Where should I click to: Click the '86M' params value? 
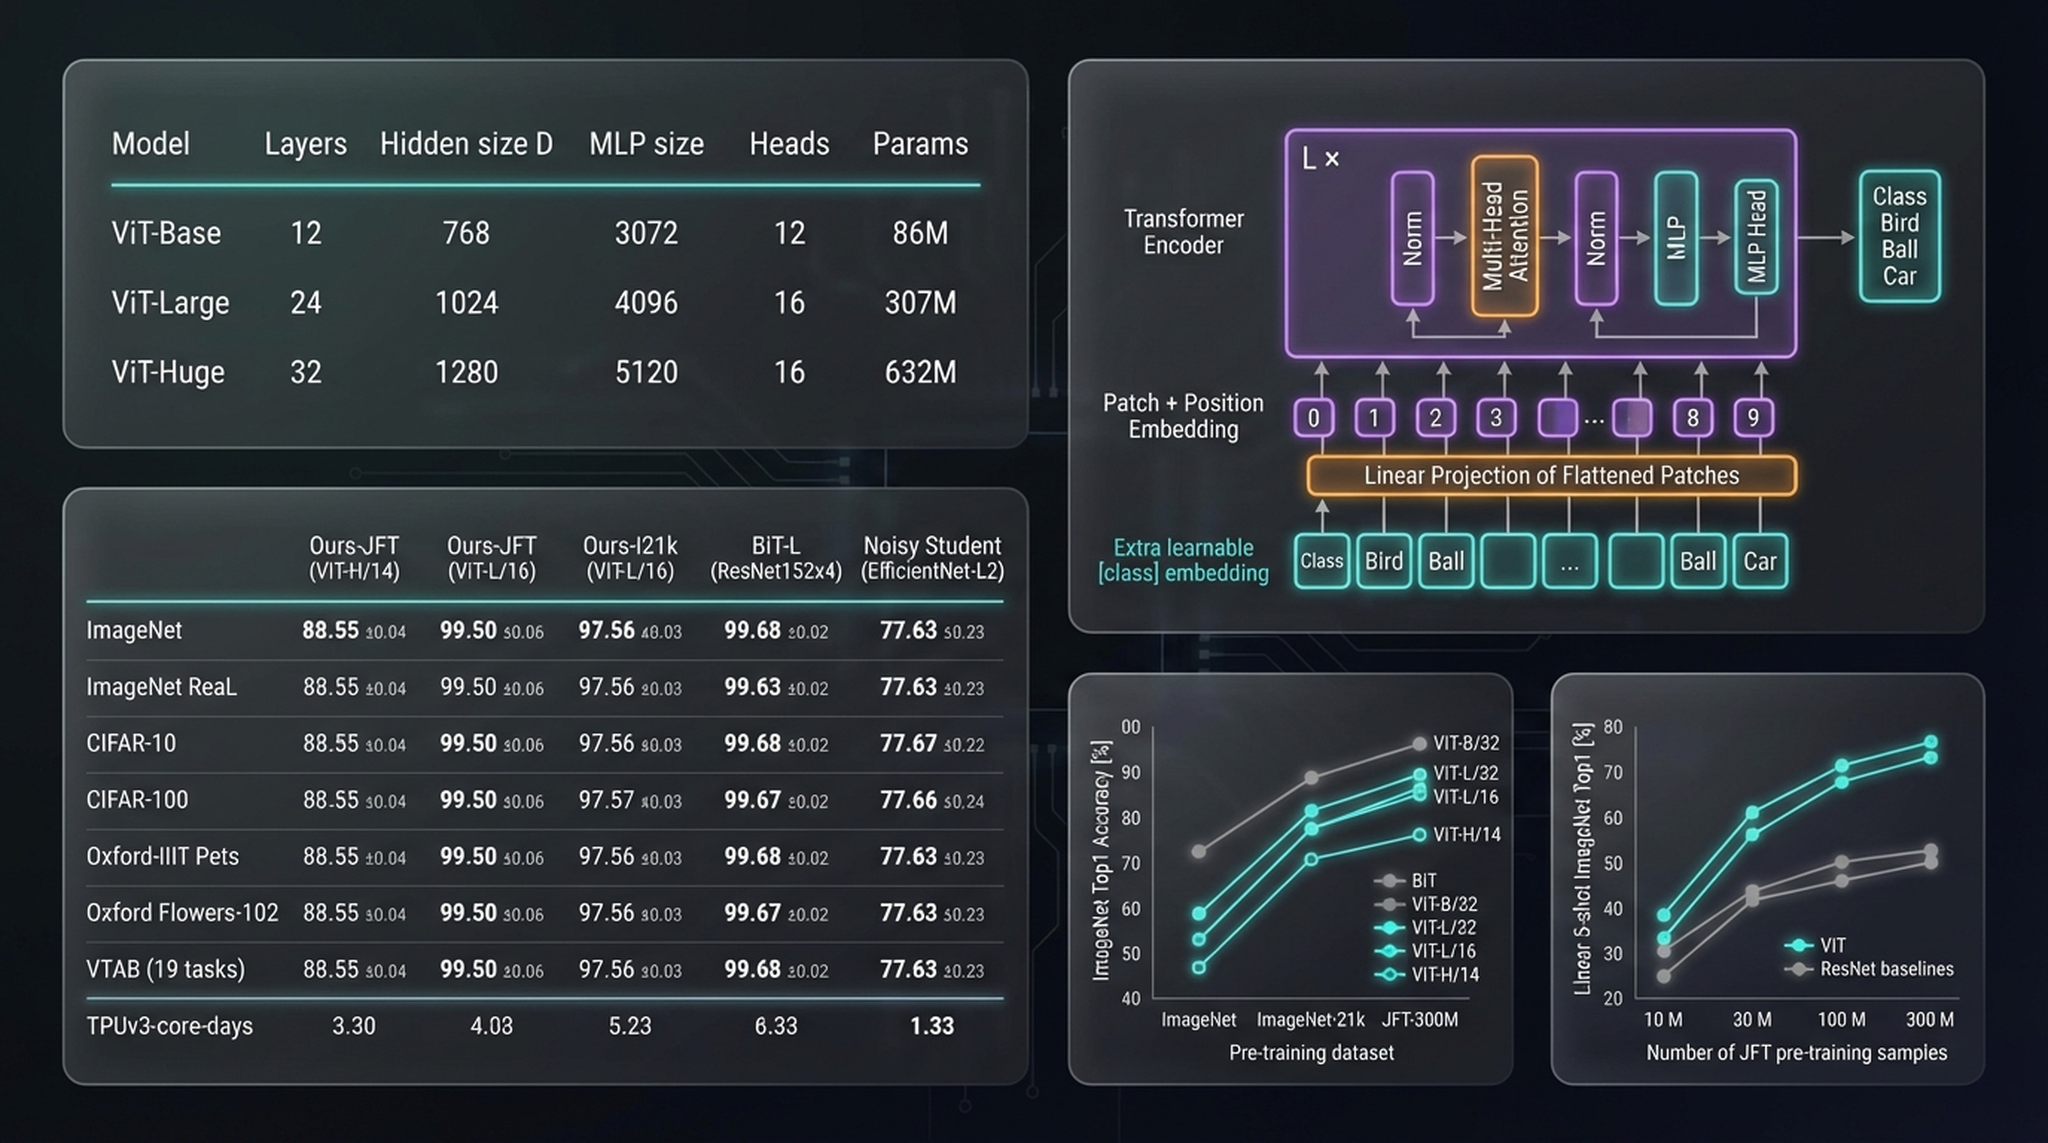click(920, 233)
